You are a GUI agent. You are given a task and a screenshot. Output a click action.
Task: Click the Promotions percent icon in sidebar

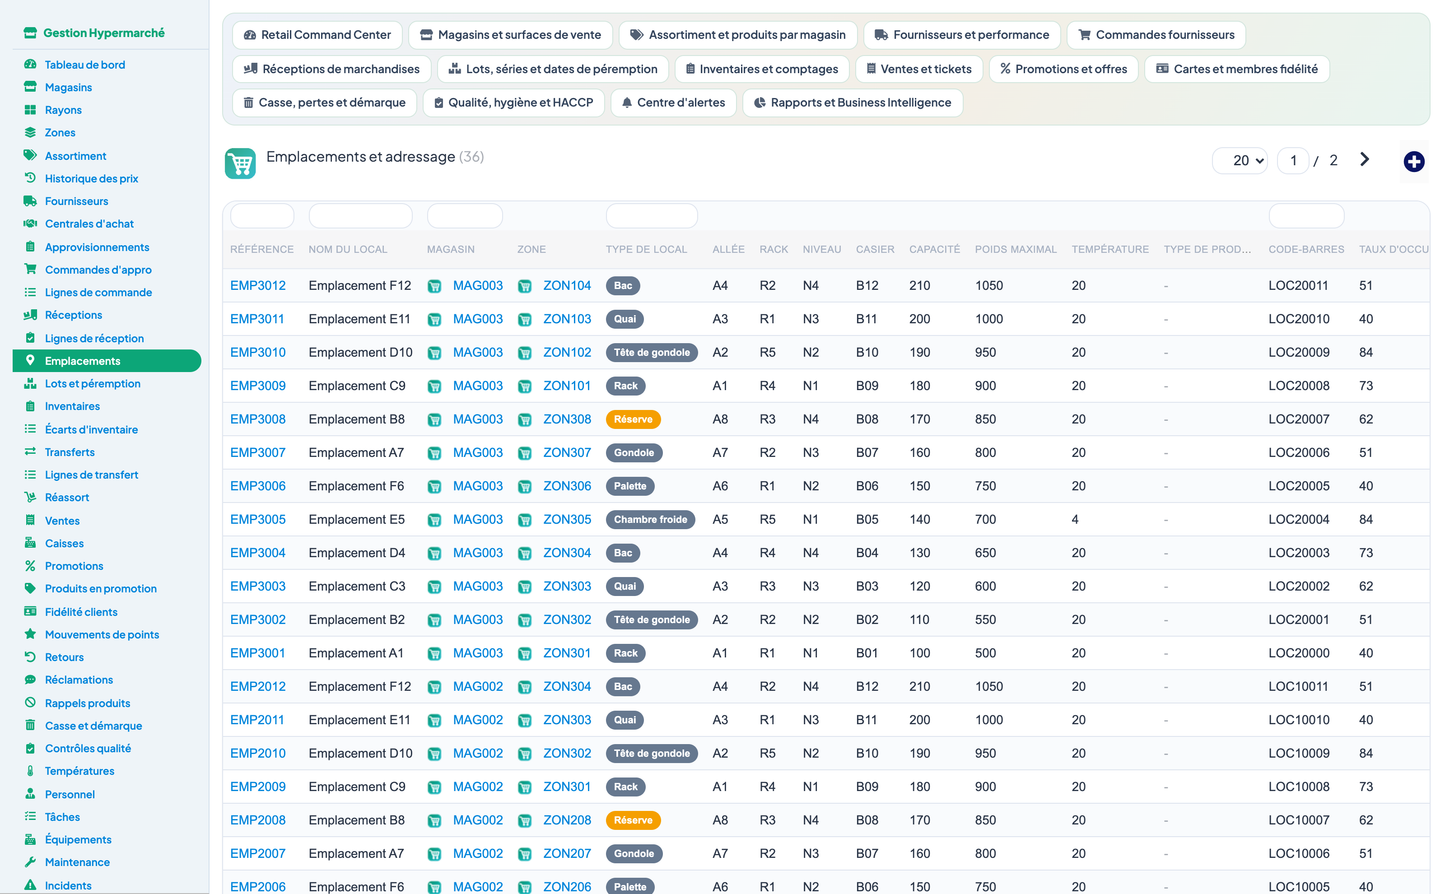coord(30,566)
